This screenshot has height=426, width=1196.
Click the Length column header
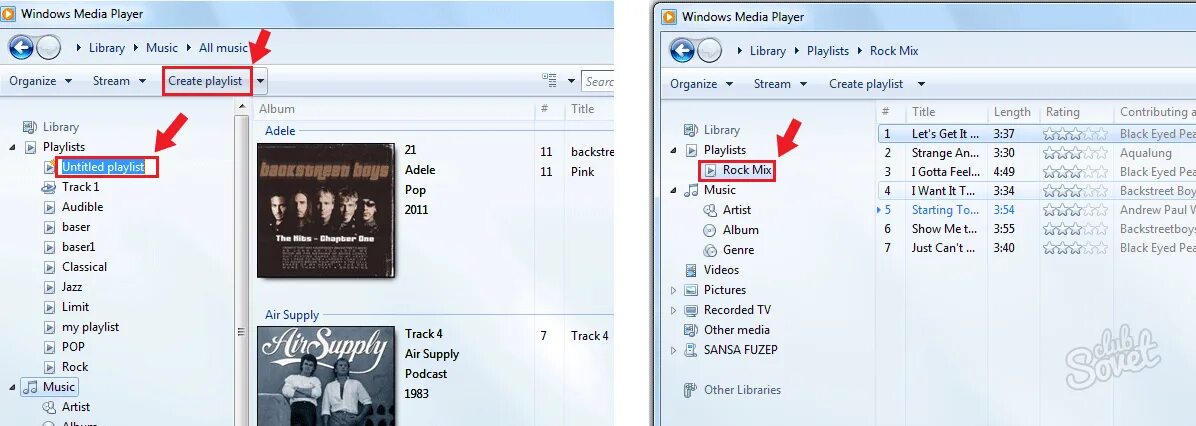[x=1012, y=111]
